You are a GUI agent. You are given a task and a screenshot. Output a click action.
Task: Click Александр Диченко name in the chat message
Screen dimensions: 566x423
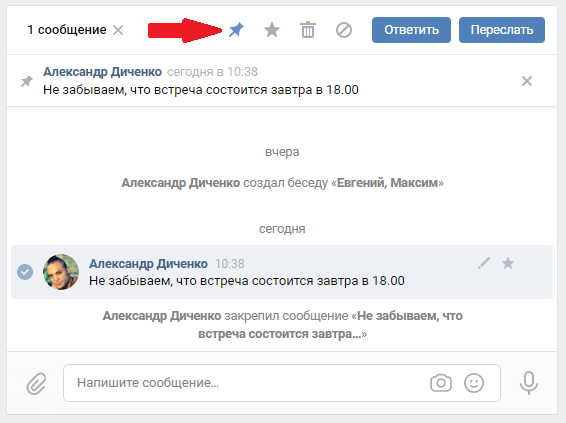148,264
